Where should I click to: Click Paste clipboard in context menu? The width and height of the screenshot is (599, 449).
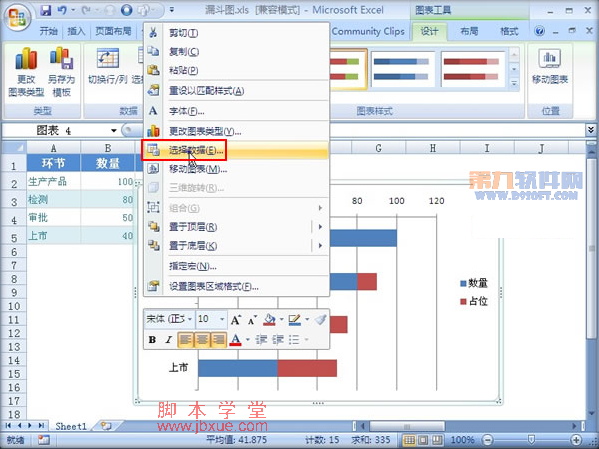coord(153,70)
